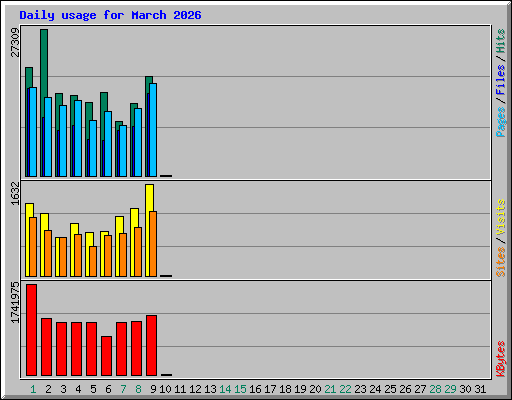The image size is (512, 400).
Task: Click the Files legend label
Action: tap(501, 80)
